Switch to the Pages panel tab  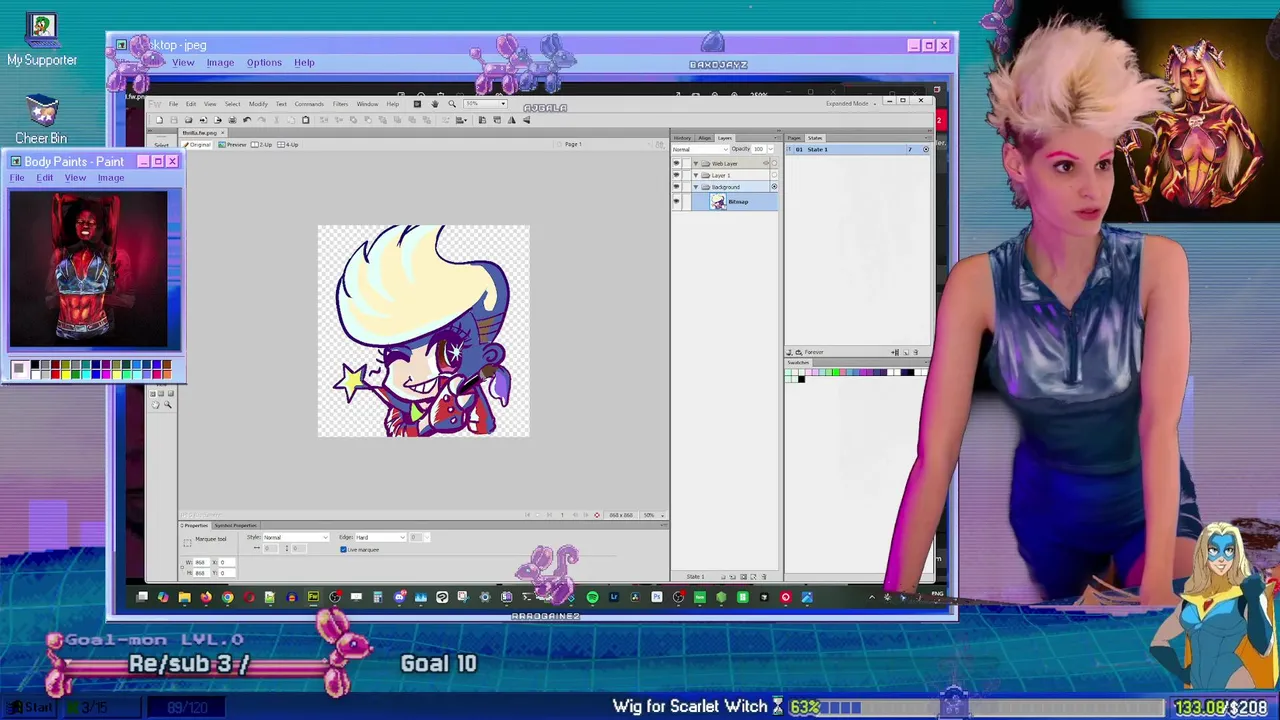794,138
